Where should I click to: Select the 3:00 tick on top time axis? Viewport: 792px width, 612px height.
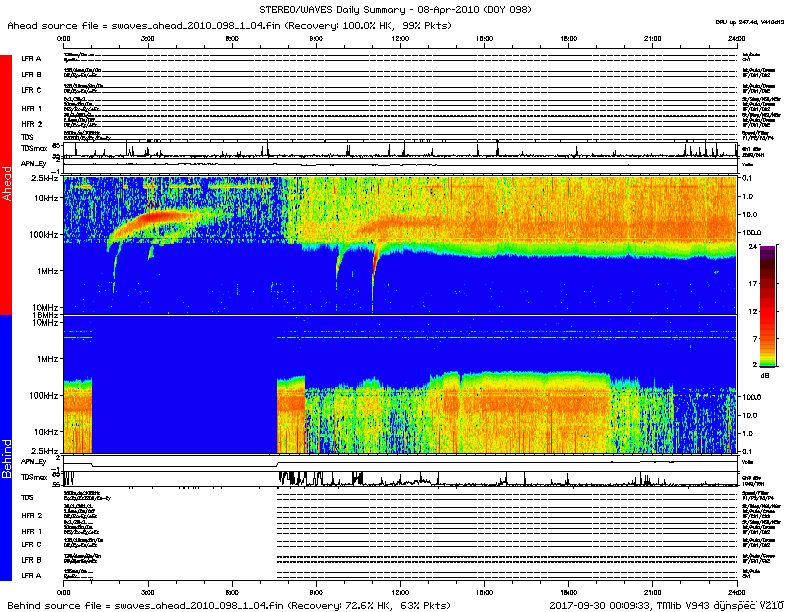pyautogui.click(x=147, y=37)
